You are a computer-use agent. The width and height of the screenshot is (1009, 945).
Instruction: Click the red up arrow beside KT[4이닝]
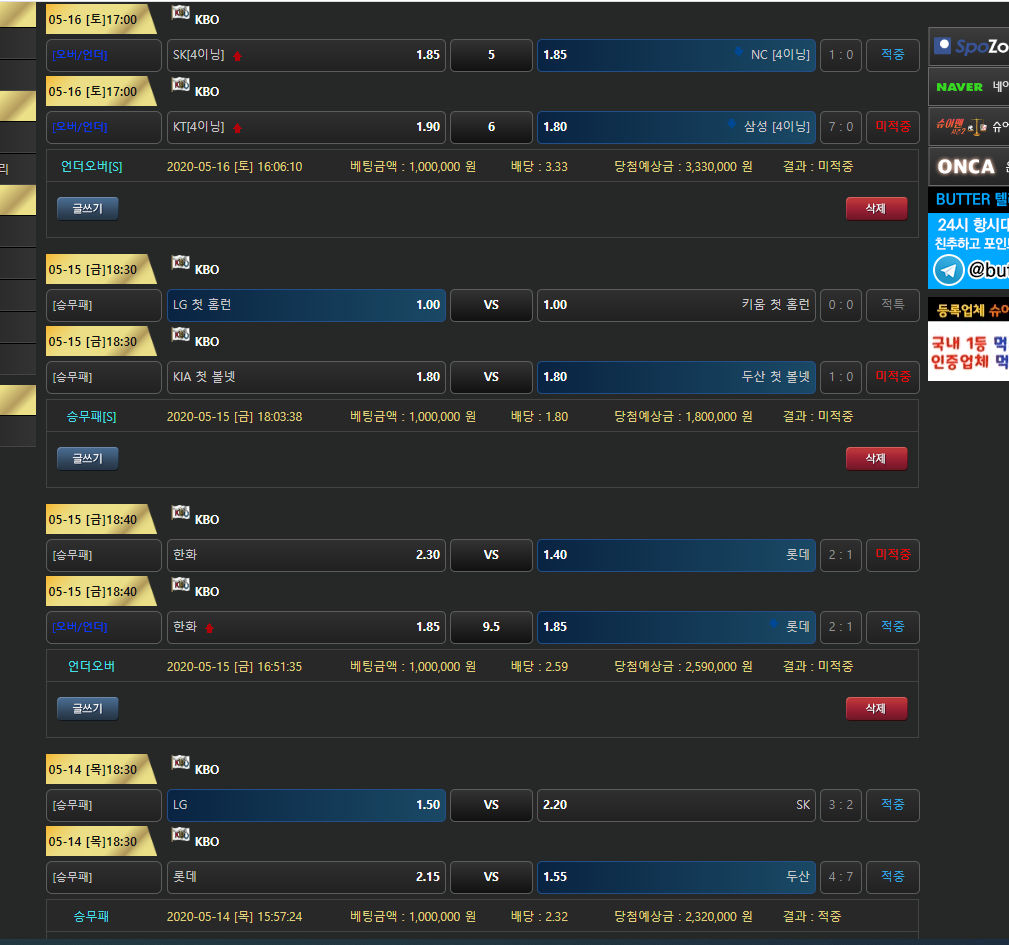(x=237, y=128)
